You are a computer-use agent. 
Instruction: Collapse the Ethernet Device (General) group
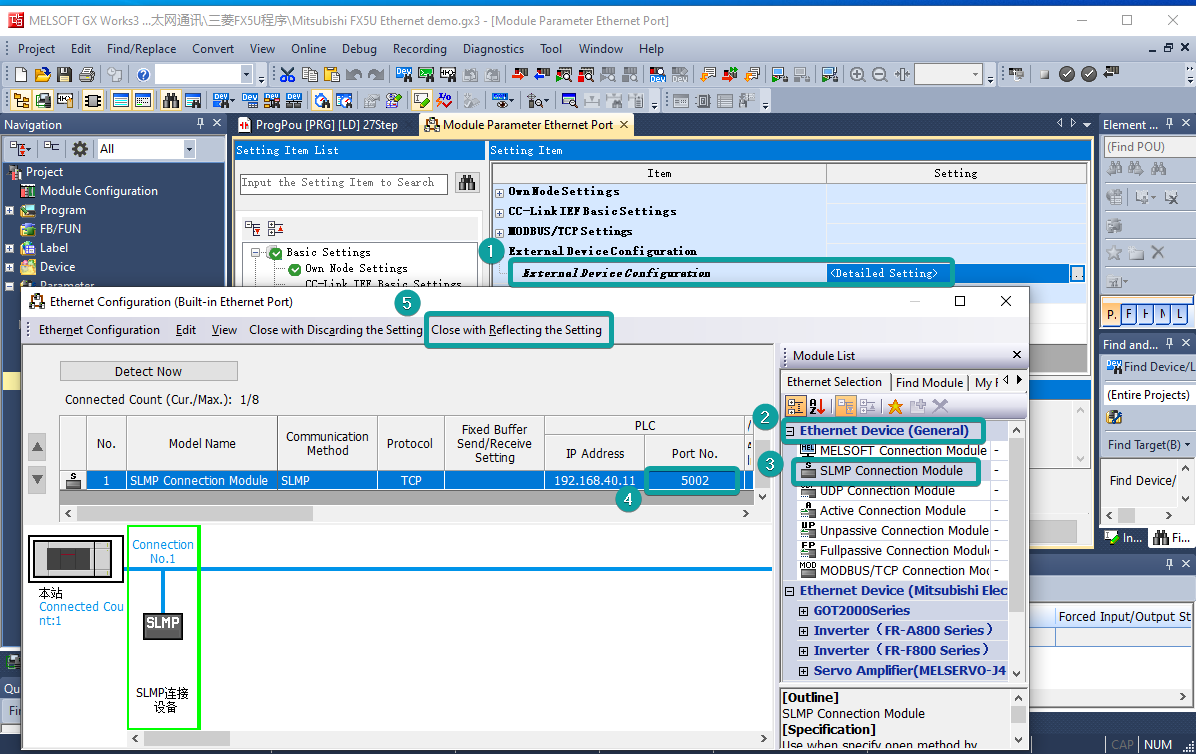790,431
